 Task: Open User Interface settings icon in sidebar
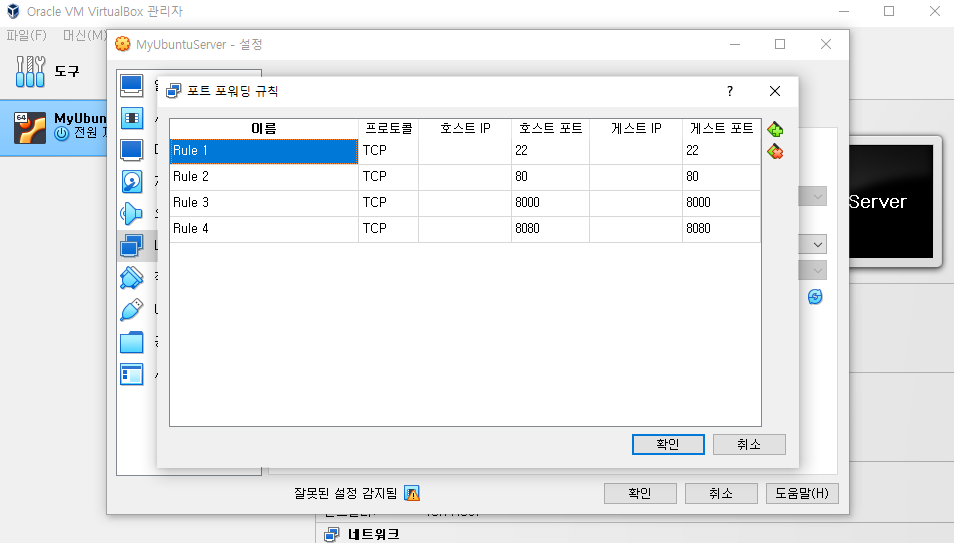pyautogui.click(x=131, y=374)
